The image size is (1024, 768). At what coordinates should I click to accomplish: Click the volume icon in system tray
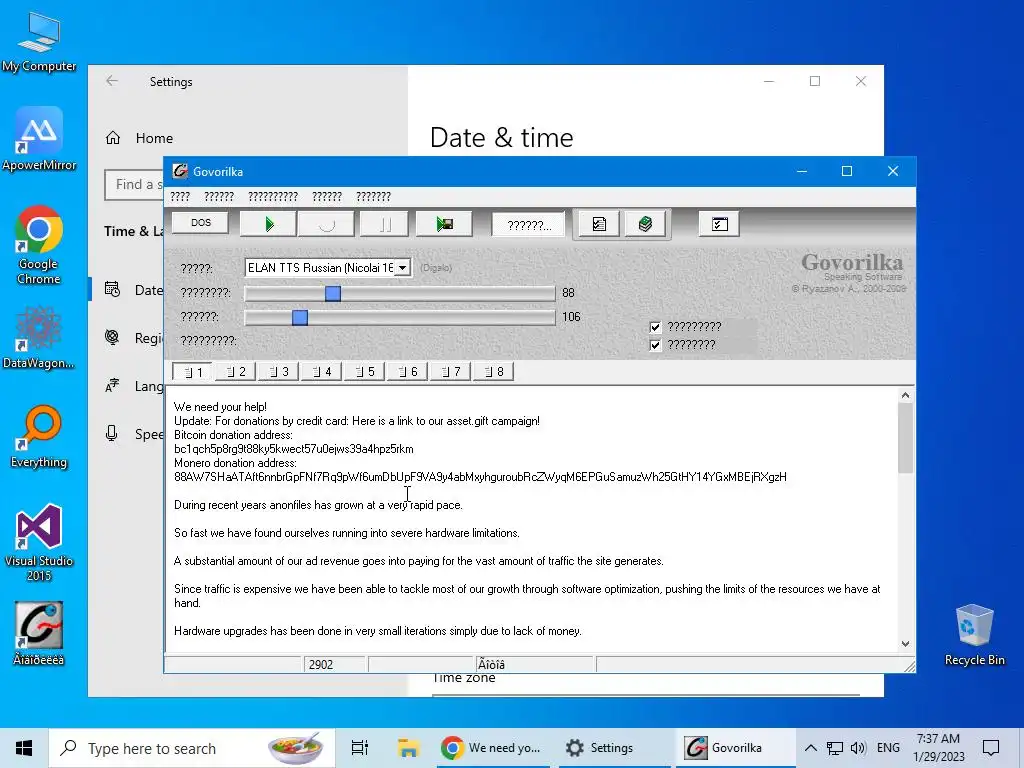[x=858, y=748]
